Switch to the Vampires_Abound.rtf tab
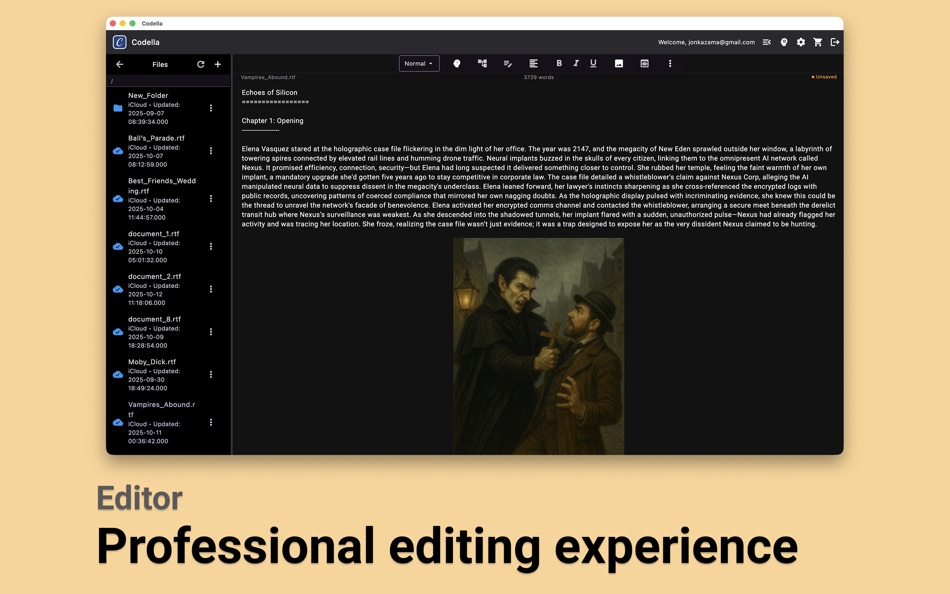Screen dimensions: 950x594 (268, 75)
